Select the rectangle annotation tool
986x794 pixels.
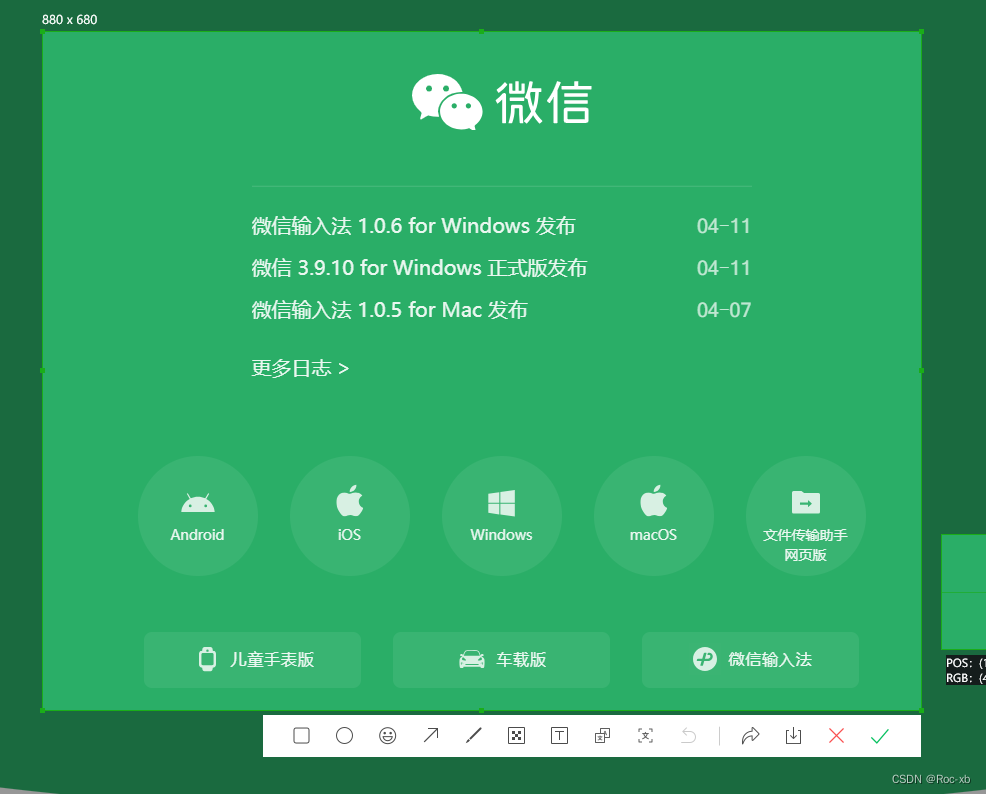(x=301, y=736)
